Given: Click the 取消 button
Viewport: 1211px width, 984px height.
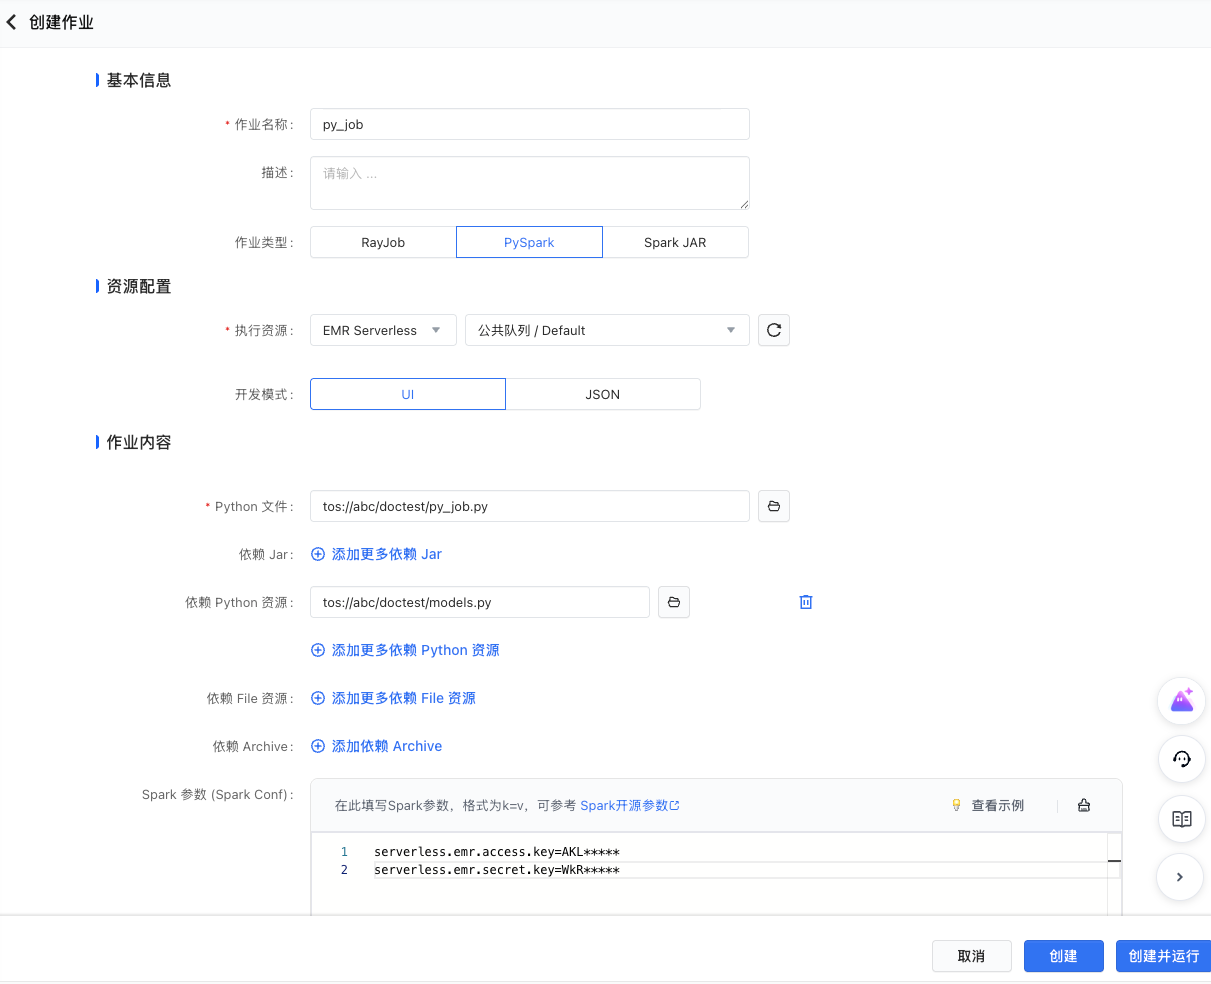Looking at the screenshot, I should [972, 956].
